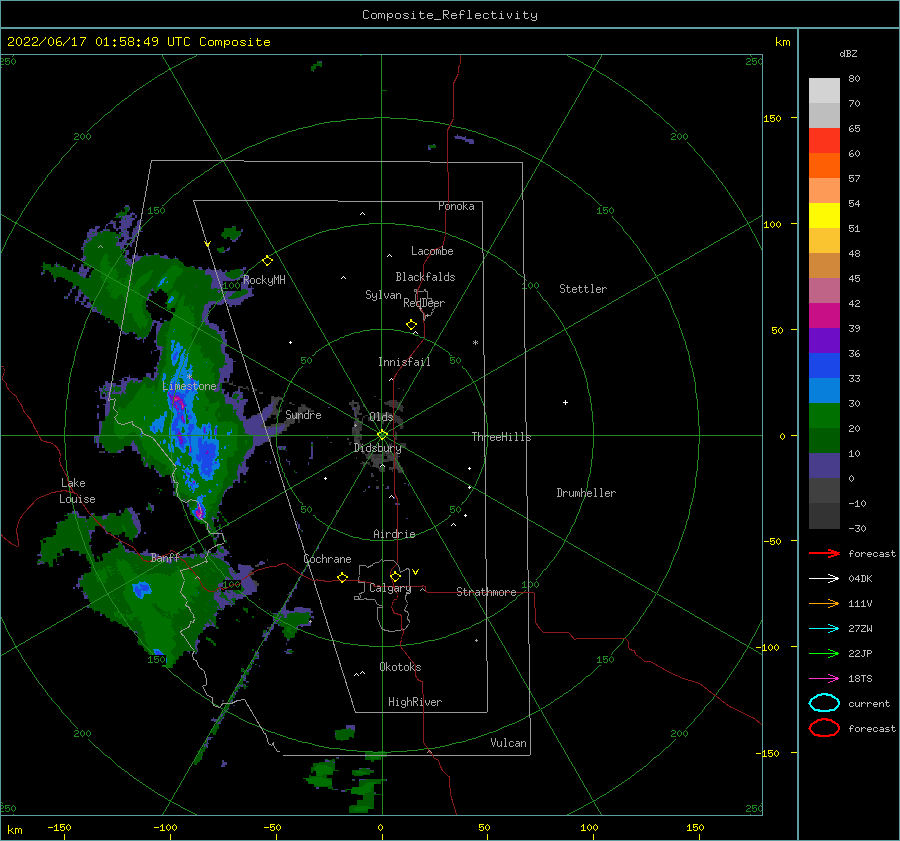This screenshot has width=900, height=841.
Task: Click the RedDeer city label
Action: tap(424, 303)
